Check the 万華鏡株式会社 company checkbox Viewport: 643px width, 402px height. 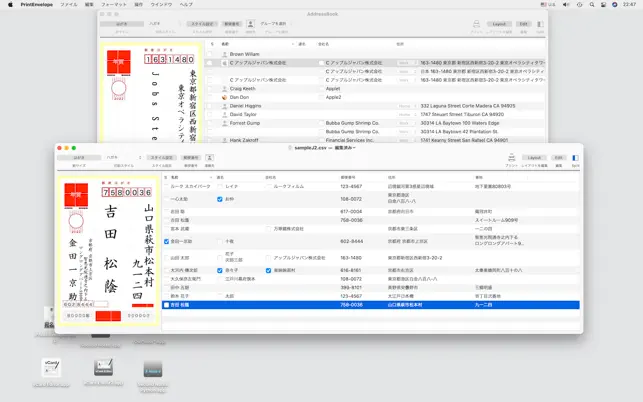click(x=268, y=228)
